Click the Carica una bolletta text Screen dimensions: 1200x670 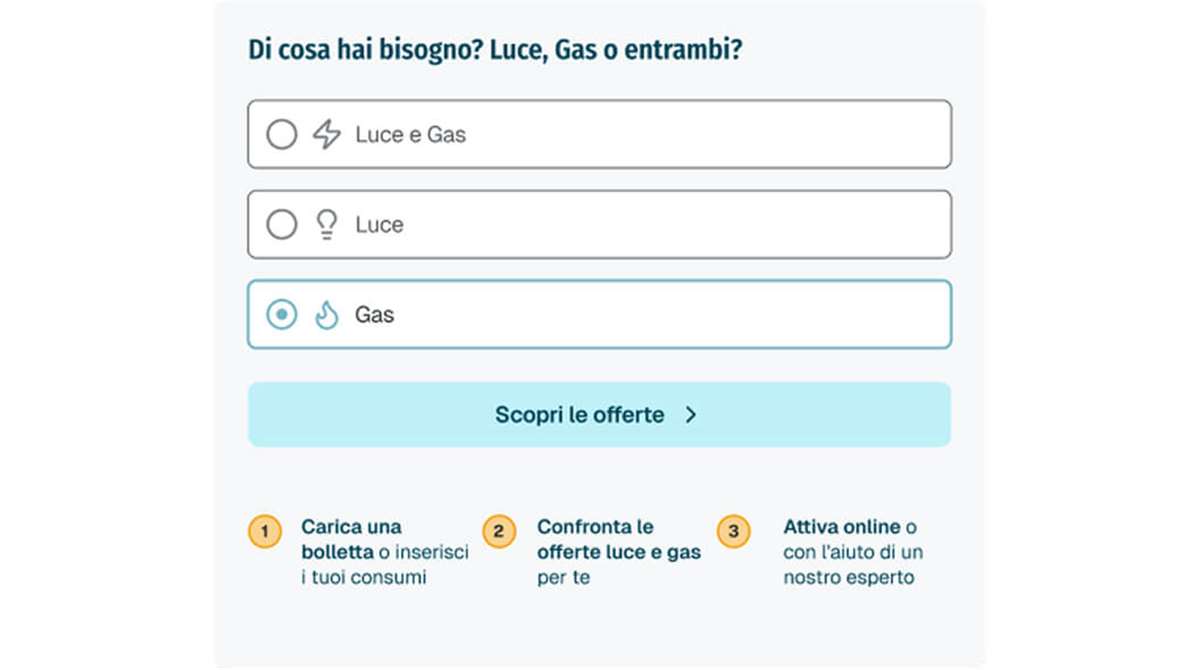[x=351, y=539]
